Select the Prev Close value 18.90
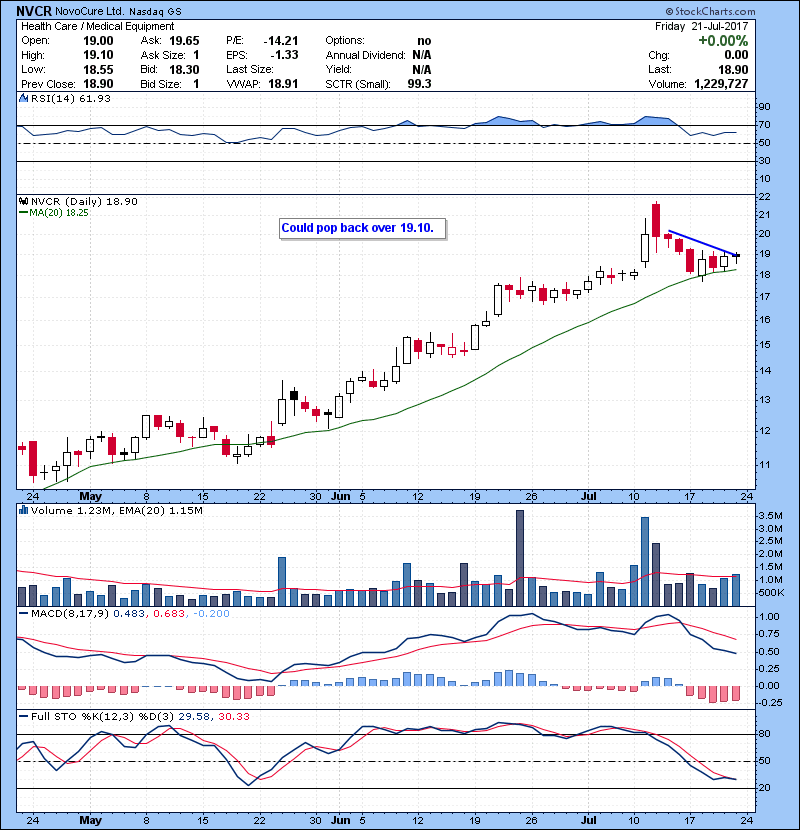Viewport: 800px width, 830px height. [98, 84]
